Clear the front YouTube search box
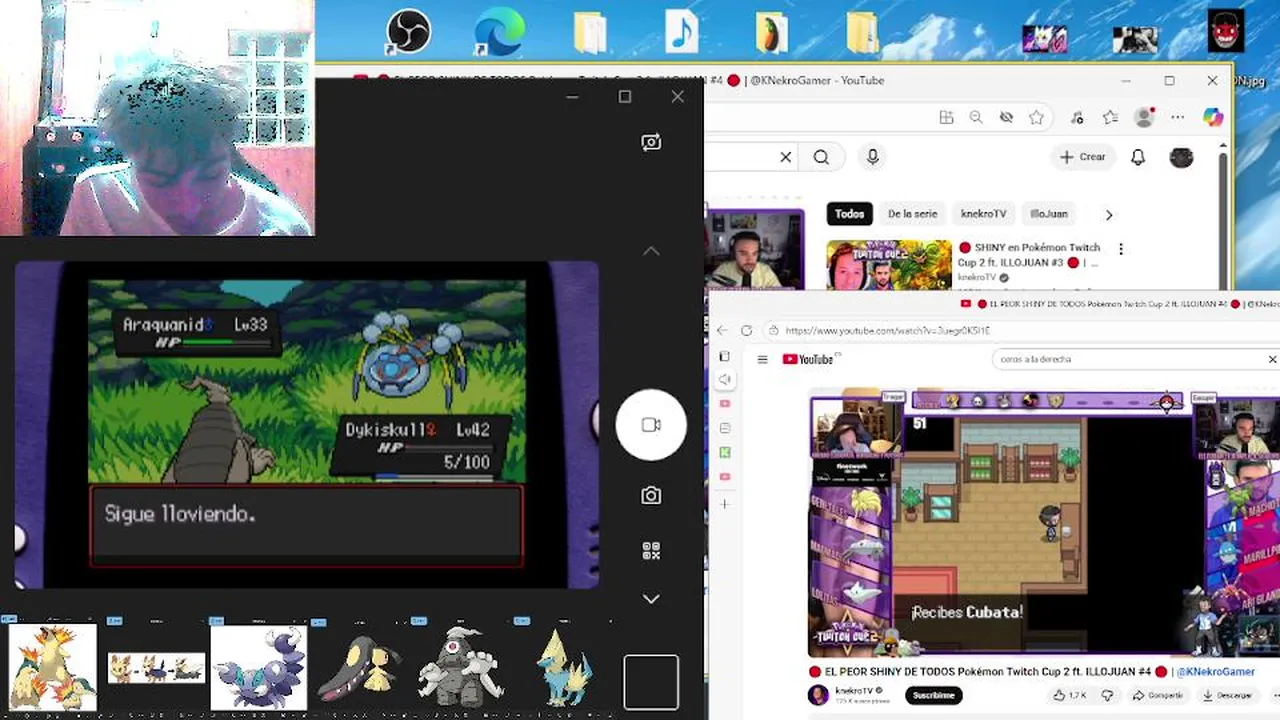 click(x=1272, y=359)
